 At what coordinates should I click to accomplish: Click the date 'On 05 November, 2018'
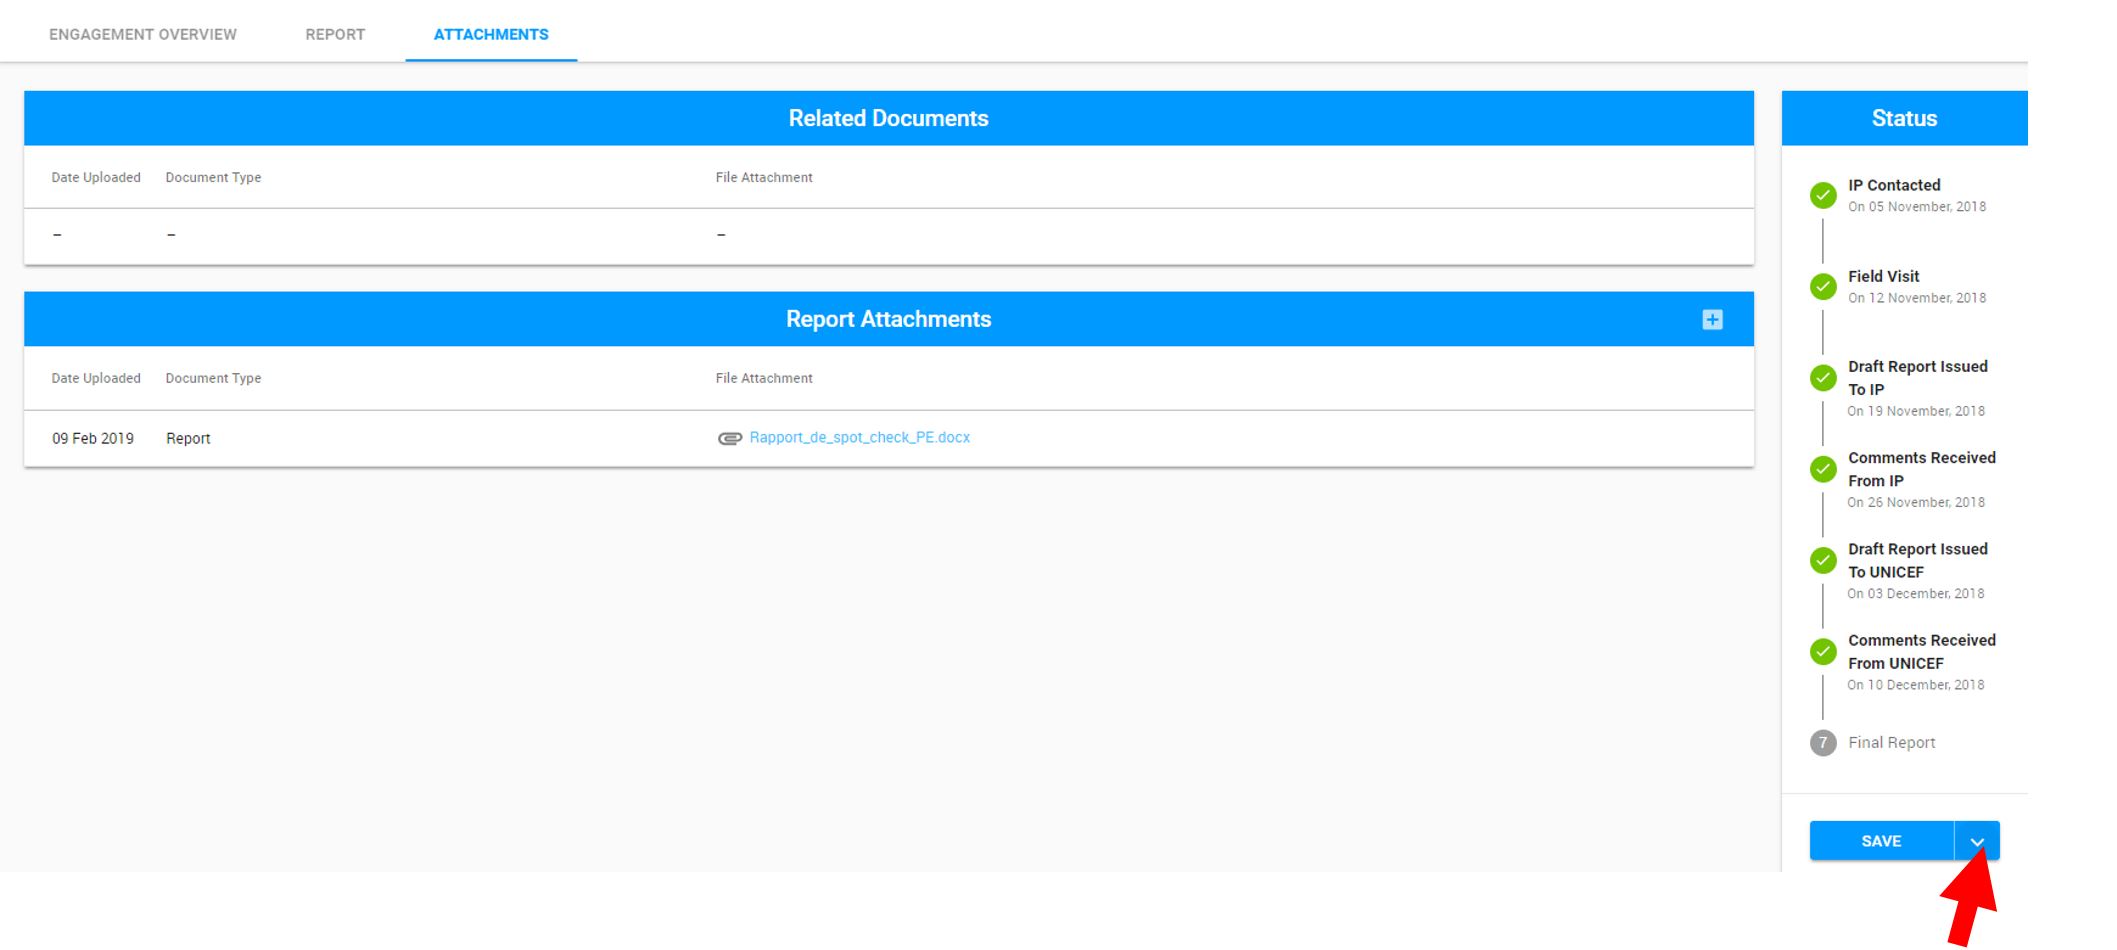pyautogui.click(x=1917, y=207)
